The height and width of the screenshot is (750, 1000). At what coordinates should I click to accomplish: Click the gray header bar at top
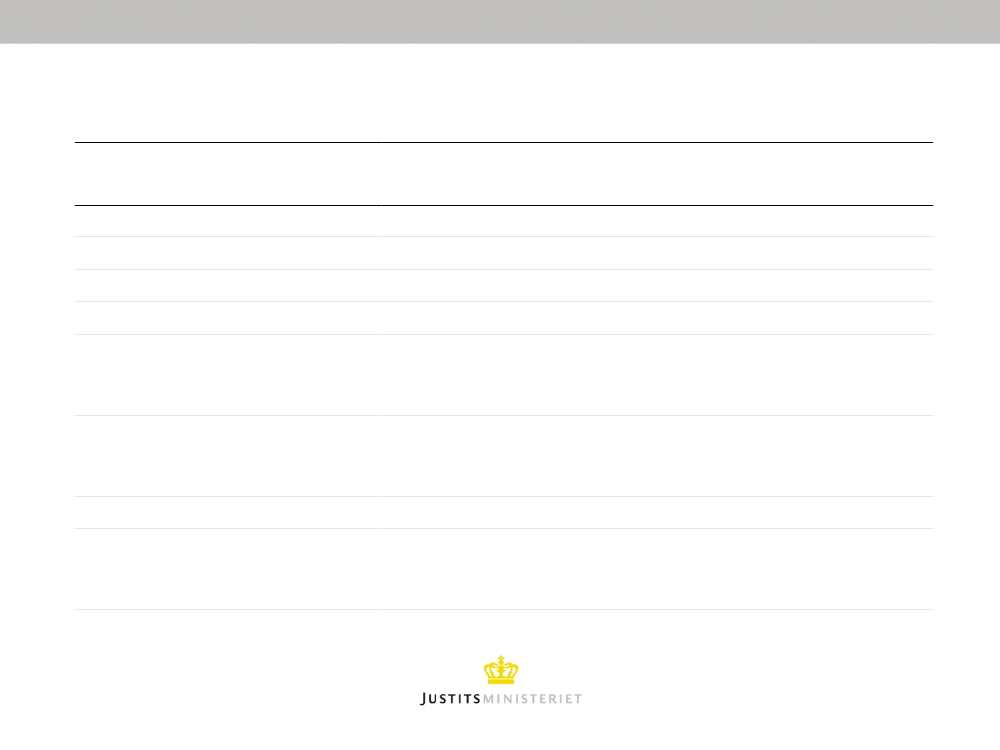point(500,22)
